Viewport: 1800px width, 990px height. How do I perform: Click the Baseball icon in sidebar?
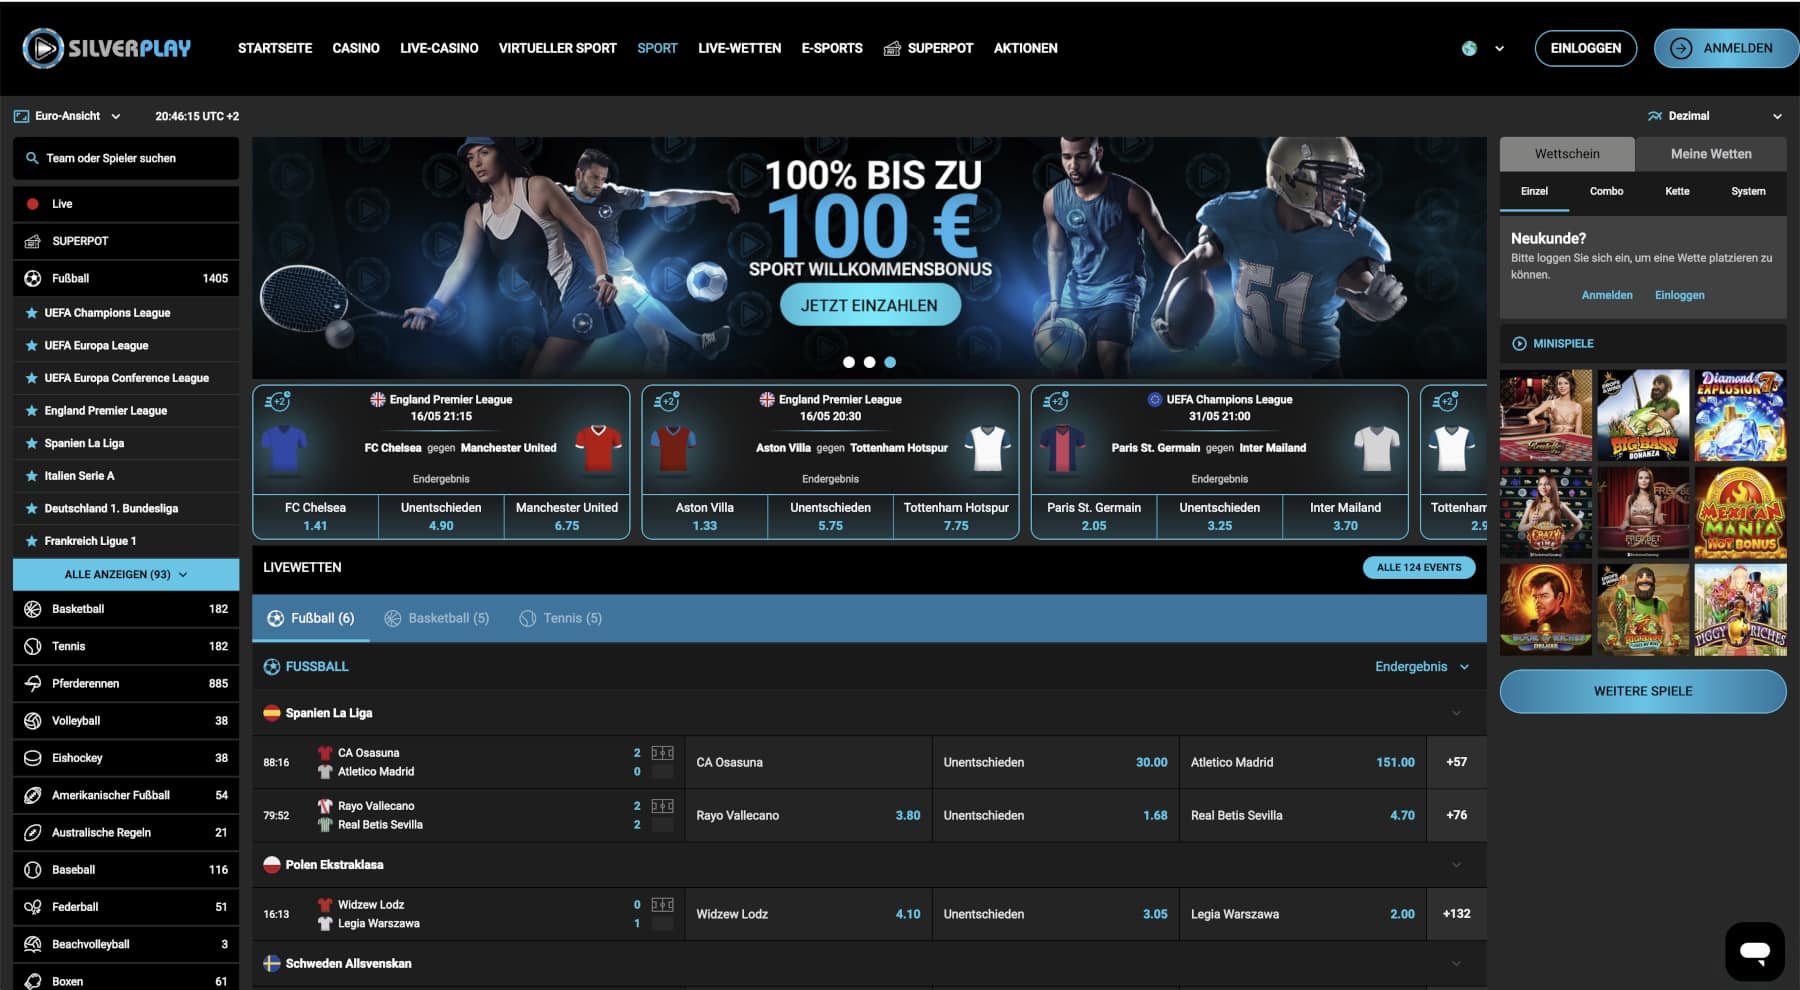[33, 870]
